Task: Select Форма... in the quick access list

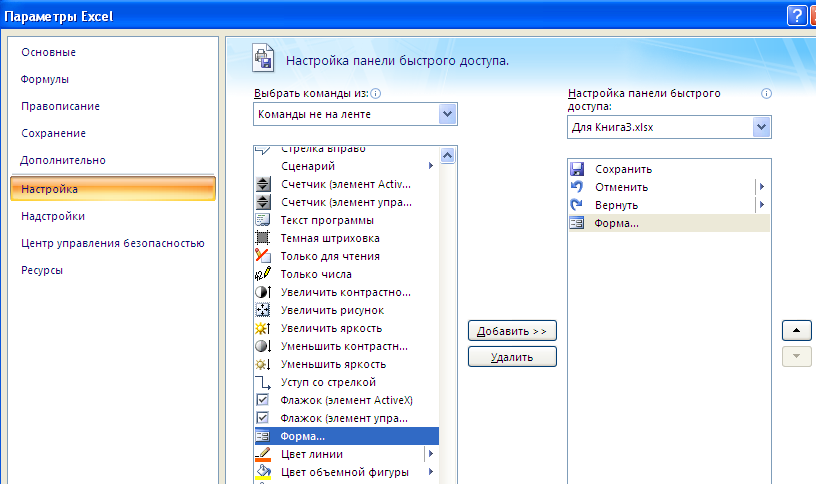Action: click(669, 223)
